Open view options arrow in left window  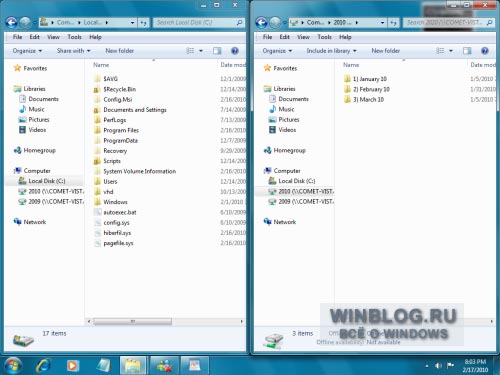(201, 51)
